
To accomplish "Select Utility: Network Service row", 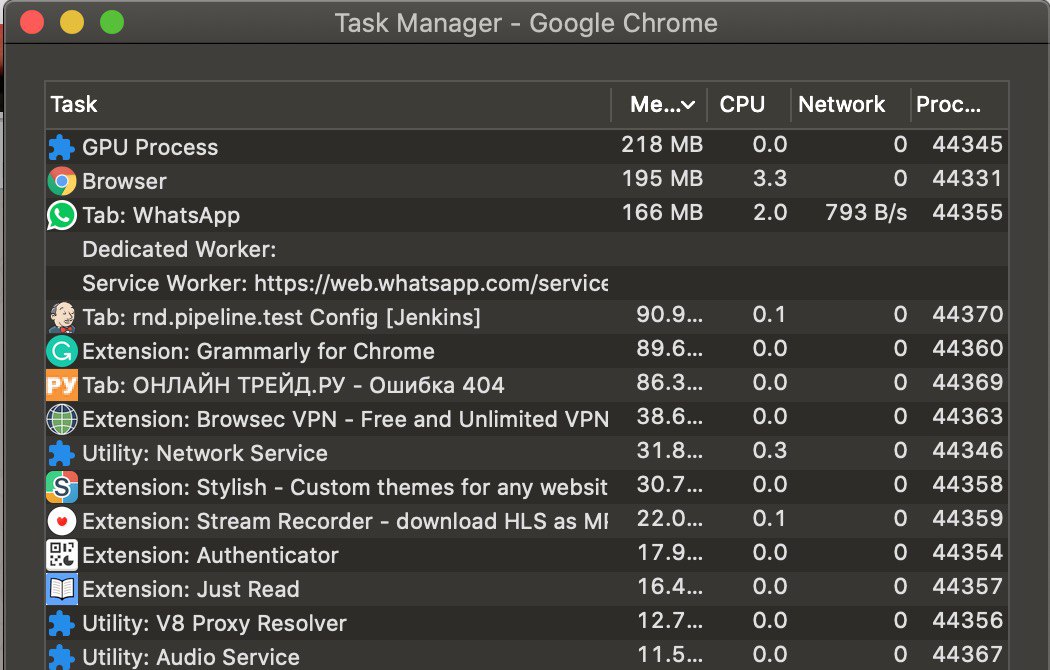I will (526, 454).
